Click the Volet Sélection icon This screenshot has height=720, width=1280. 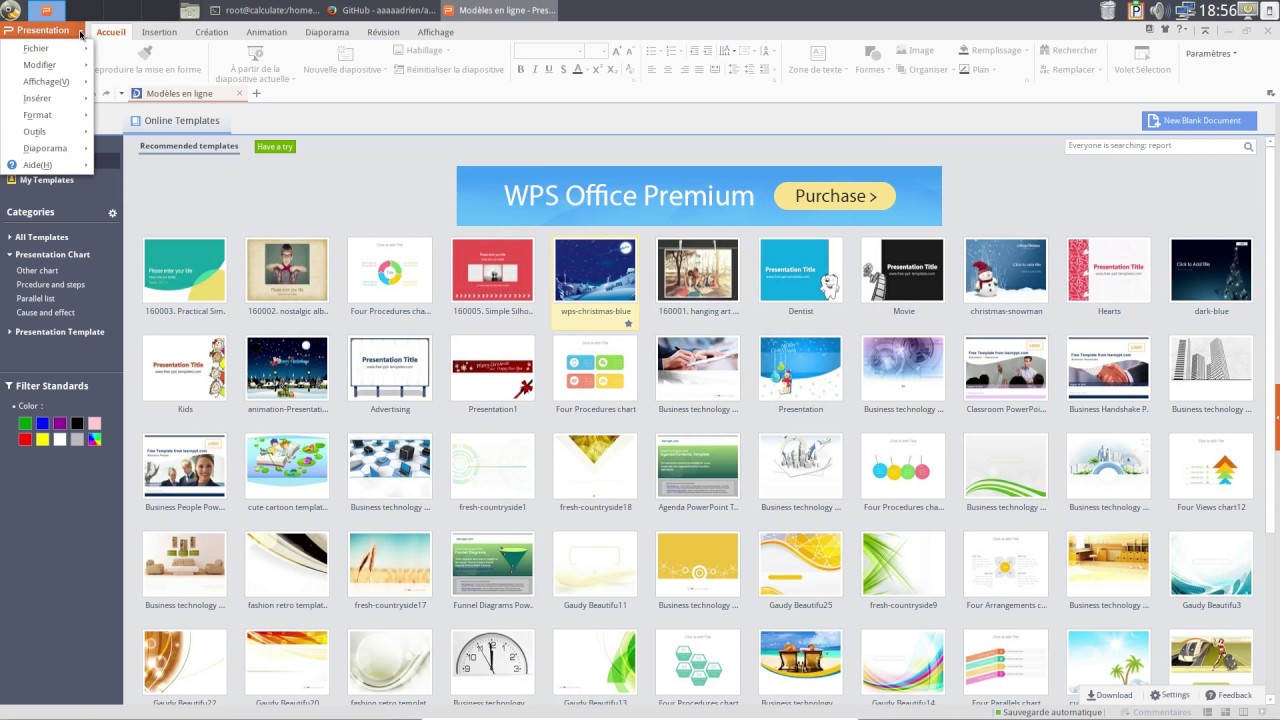1141,53
